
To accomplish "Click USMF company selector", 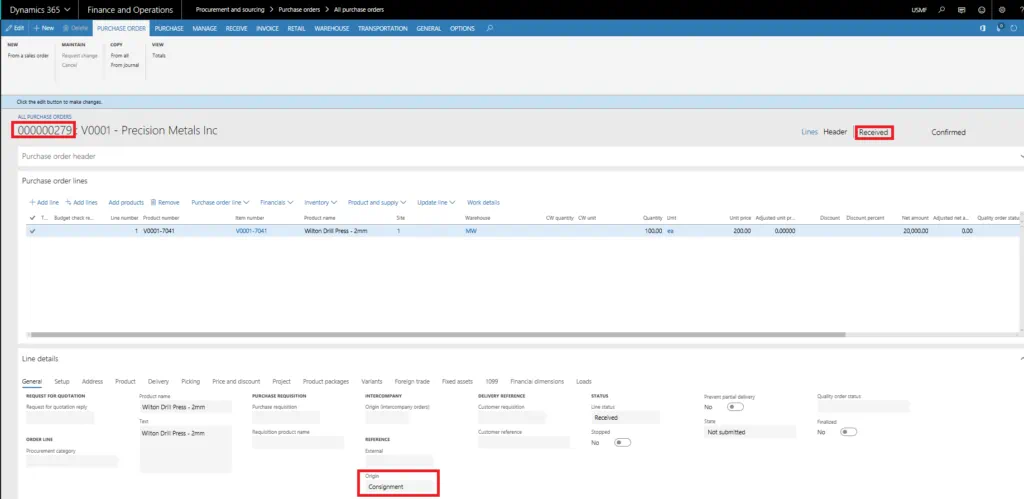I will (919, 10).
